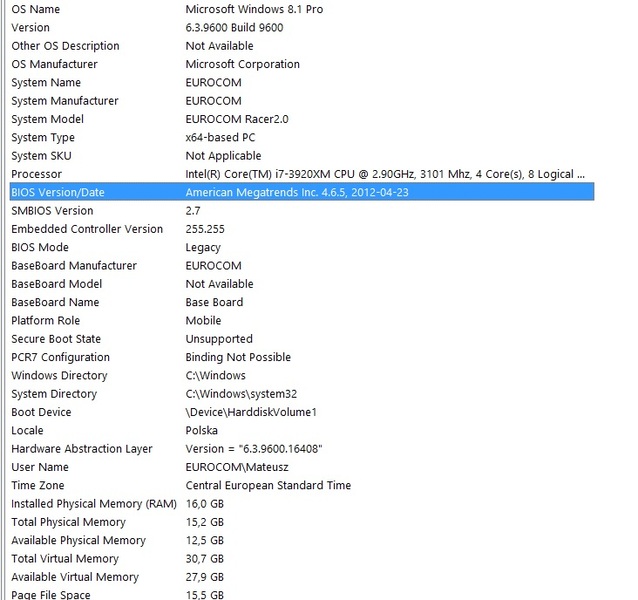Viewport: 638px width, 600px height.
Task: Select Hardware Abstraction Layer row
Action: pyautogui.click(x=302, y=448)
